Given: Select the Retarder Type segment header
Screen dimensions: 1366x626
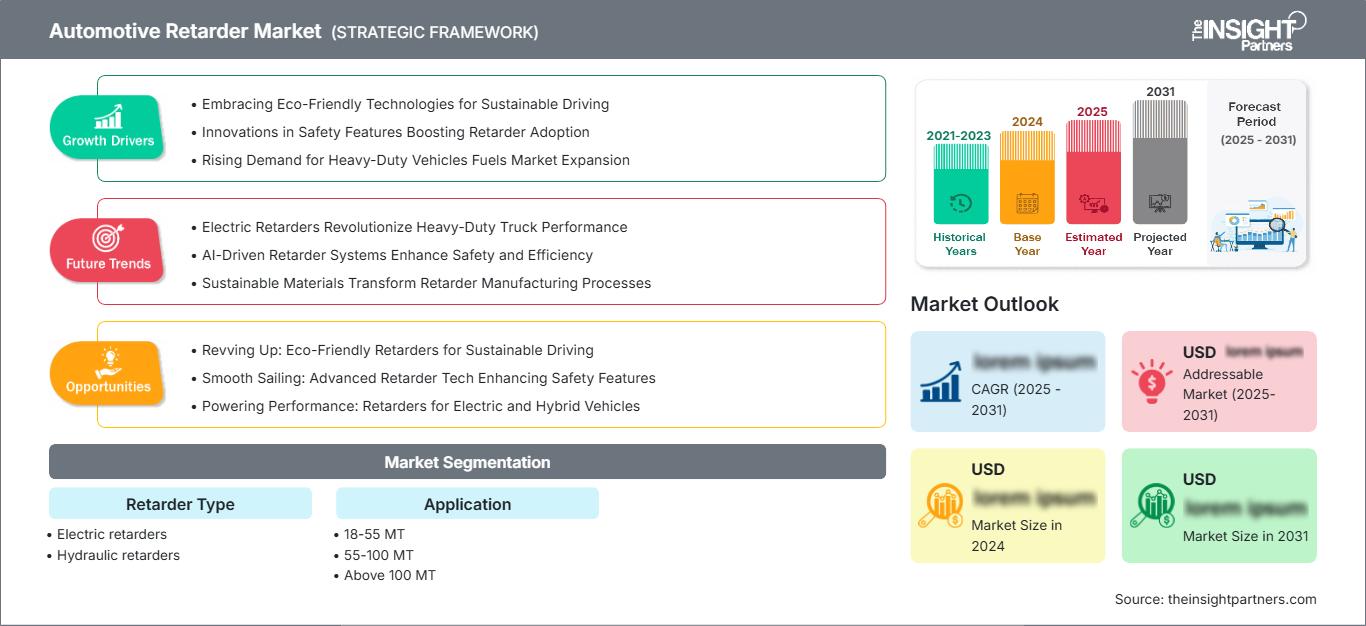Looking at the screenshot, I should pyautogui.click(x=180, y=504).
